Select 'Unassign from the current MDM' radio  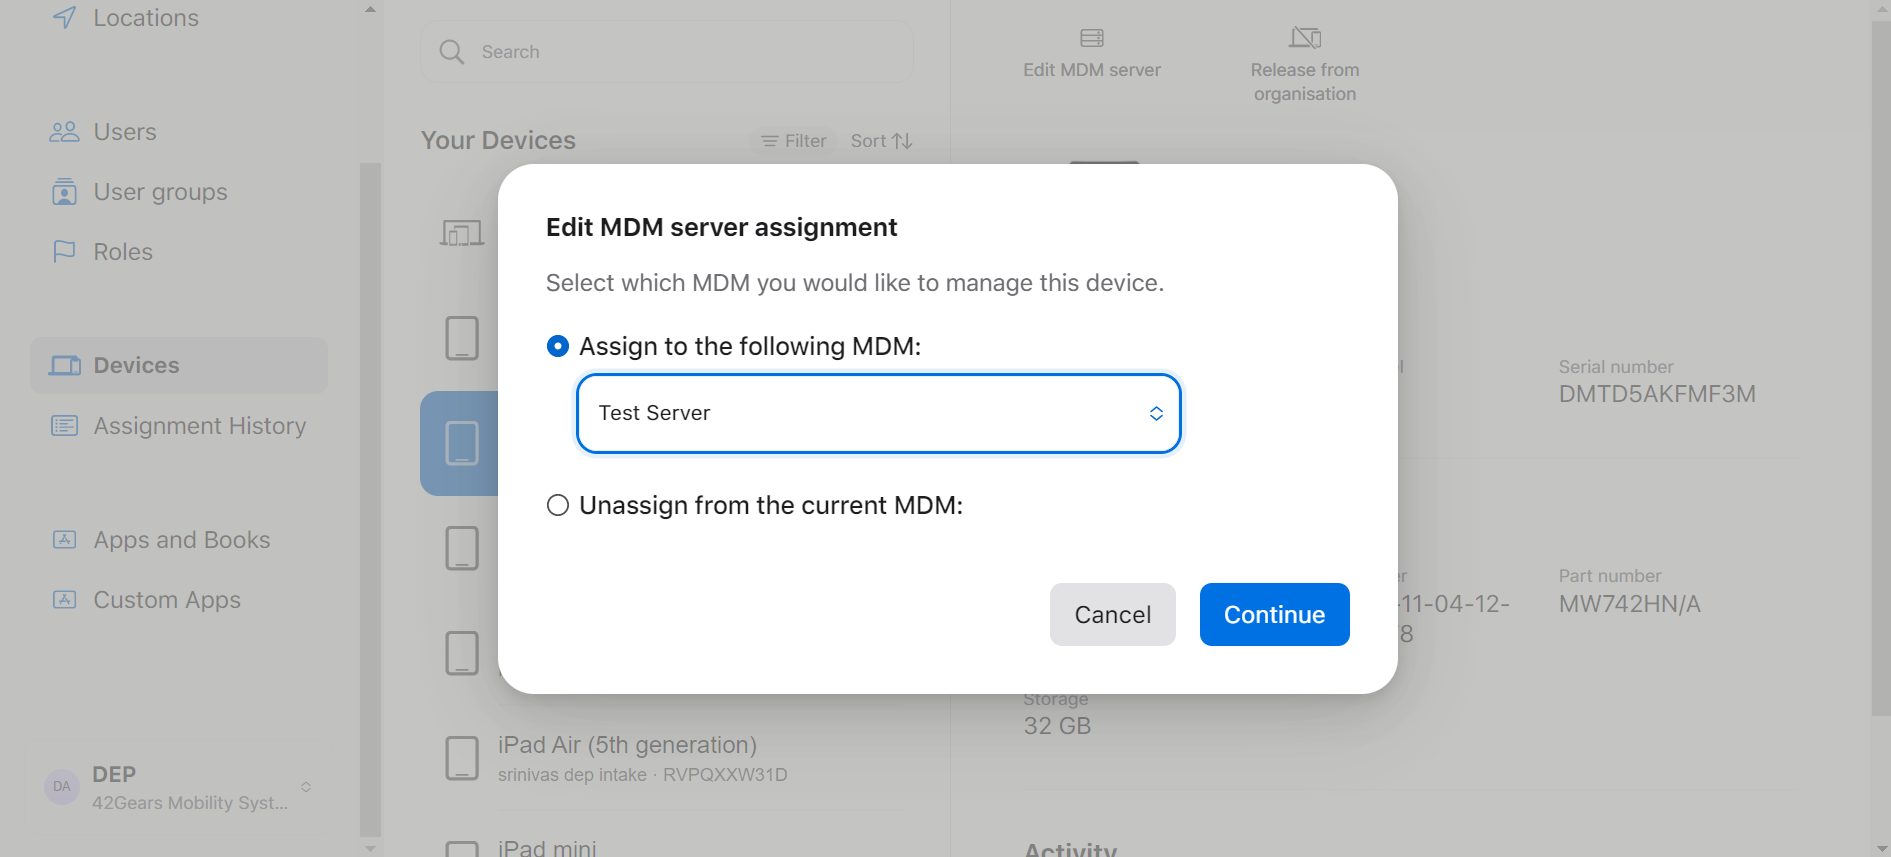[558, 505]
